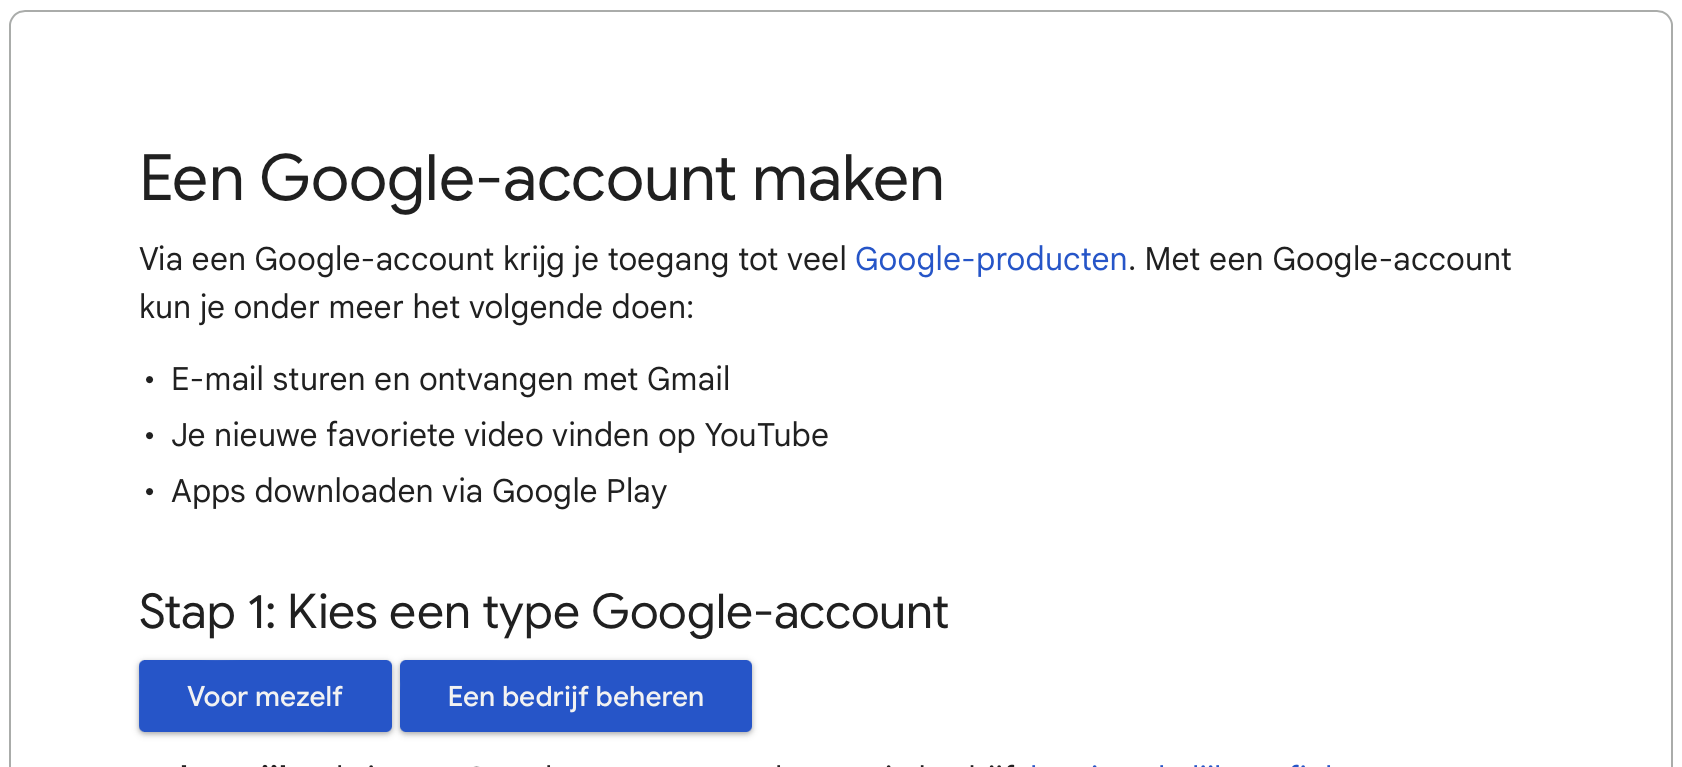
Task: Click the "Een Google-account maken" main heading
Action: tap(541, 179)
